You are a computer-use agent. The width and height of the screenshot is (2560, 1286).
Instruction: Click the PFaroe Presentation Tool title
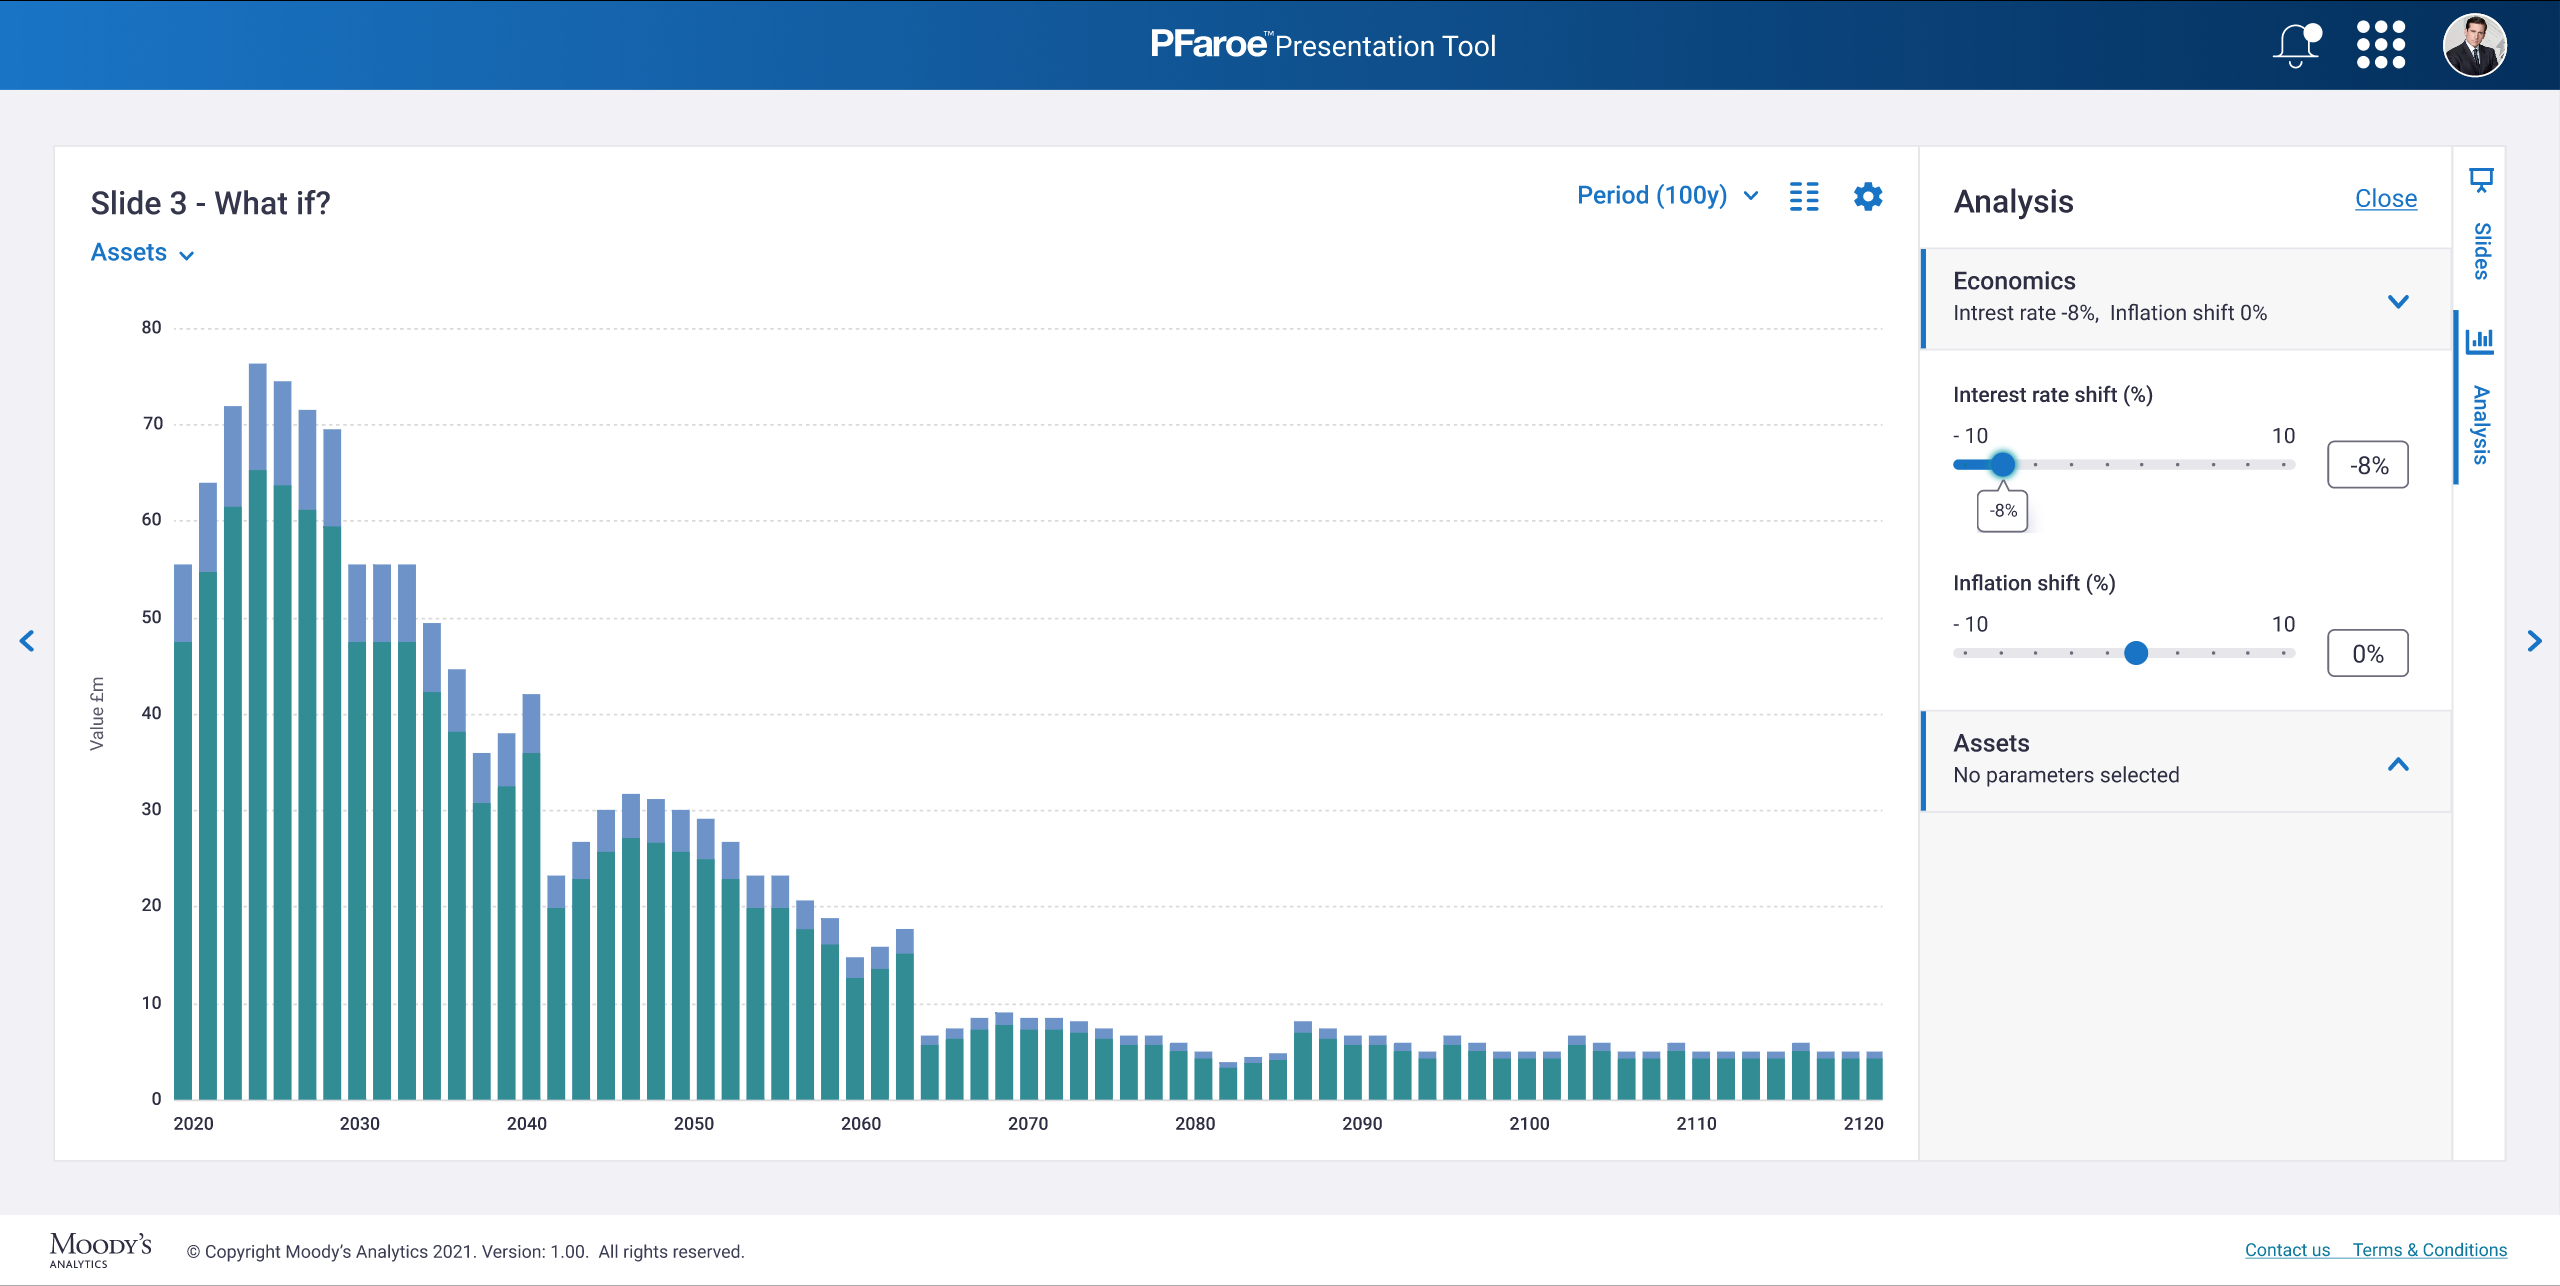1322,45
